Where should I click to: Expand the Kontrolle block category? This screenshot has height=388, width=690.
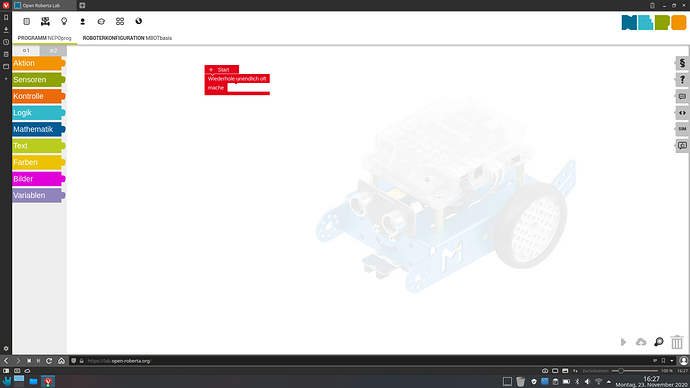point(38,96)
